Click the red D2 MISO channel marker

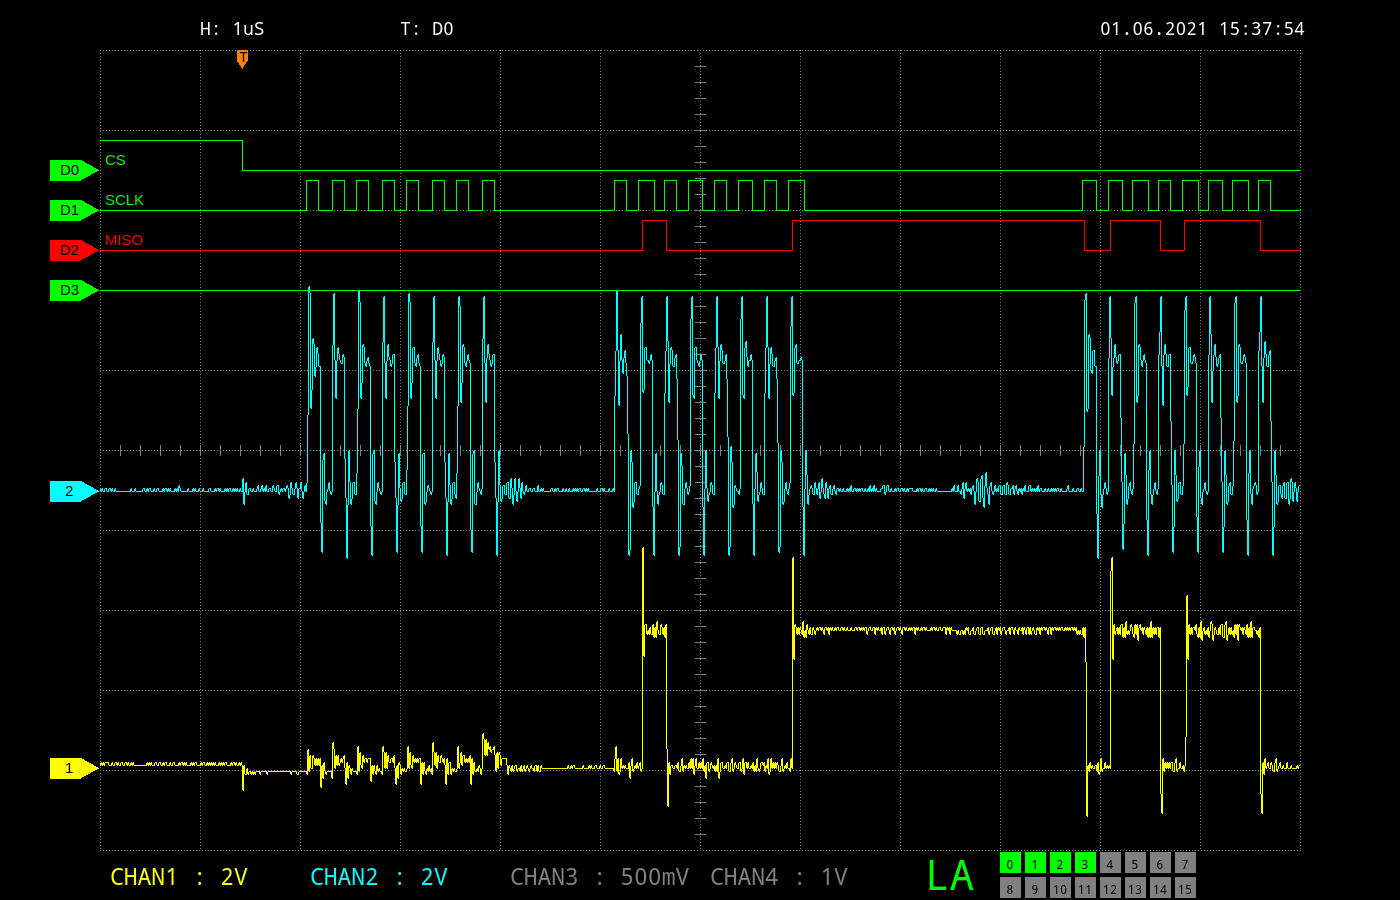tap(71, 251)
